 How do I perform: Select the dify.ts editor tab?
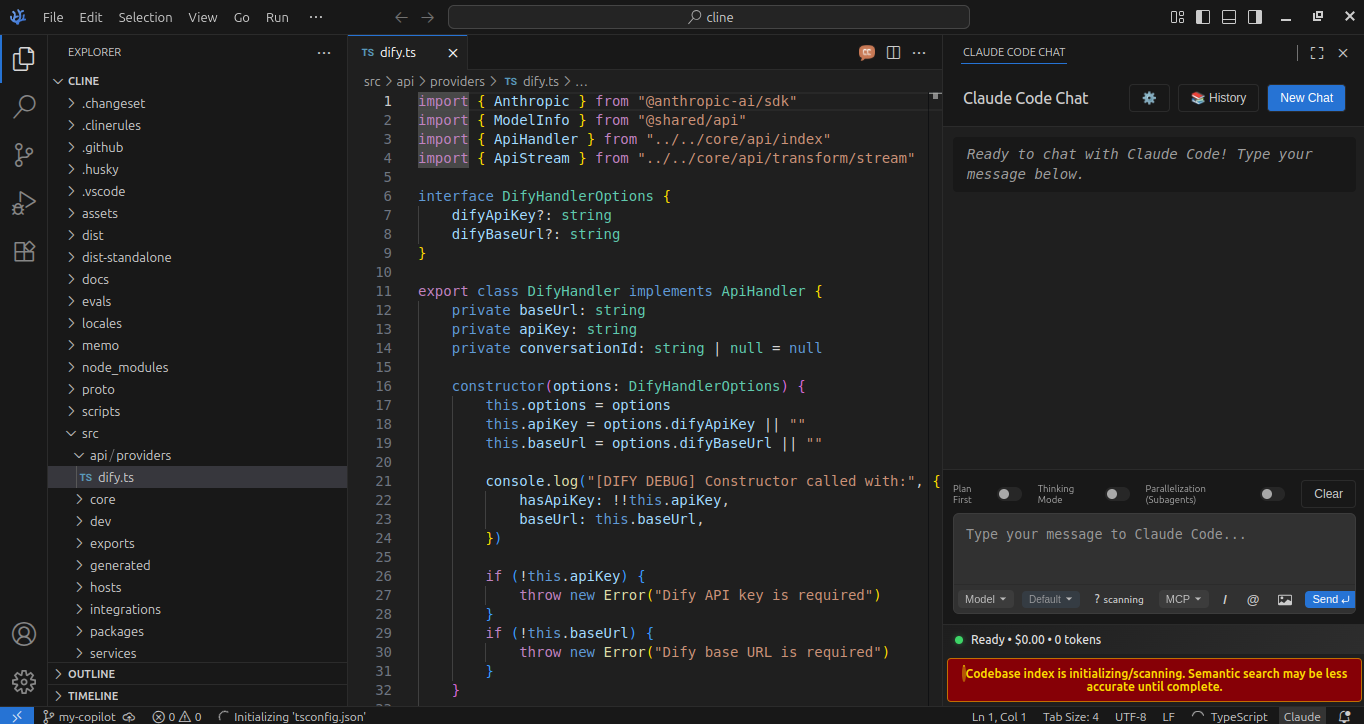(398, 53)
